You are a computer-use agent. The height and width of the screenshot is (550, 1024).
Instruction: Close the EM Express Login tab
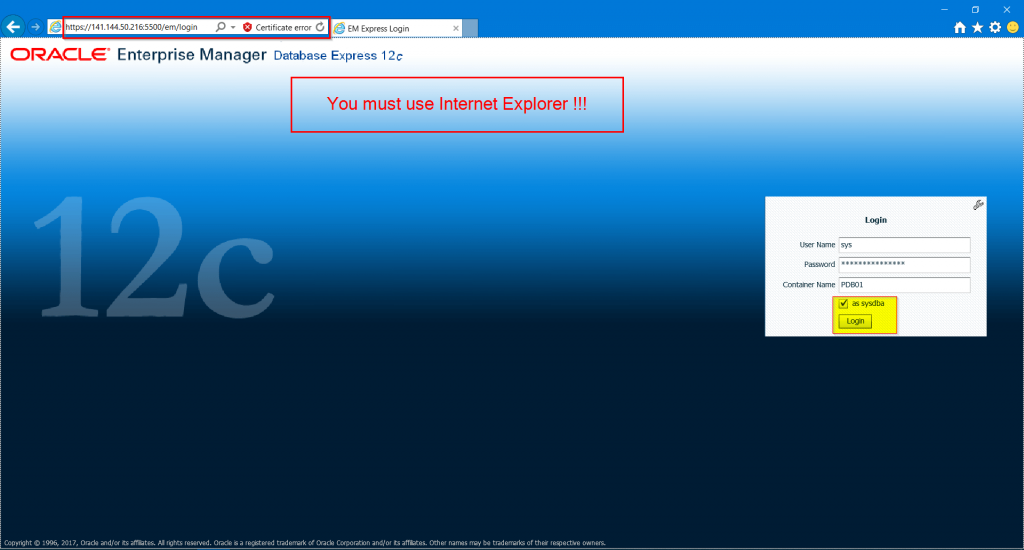click(x=456, y=28)
